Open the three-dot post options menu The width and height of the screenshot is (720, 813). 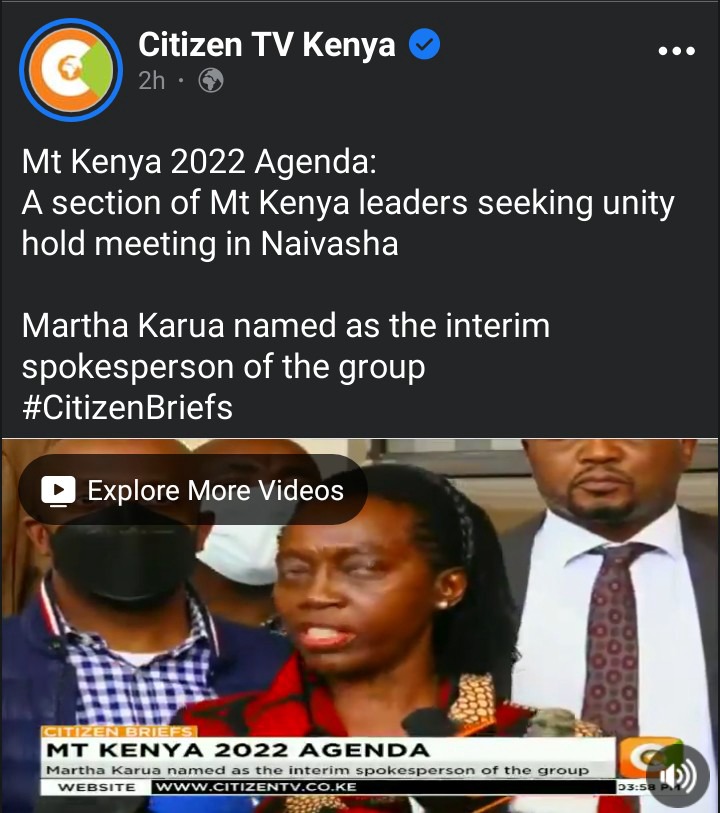[676, 50]
